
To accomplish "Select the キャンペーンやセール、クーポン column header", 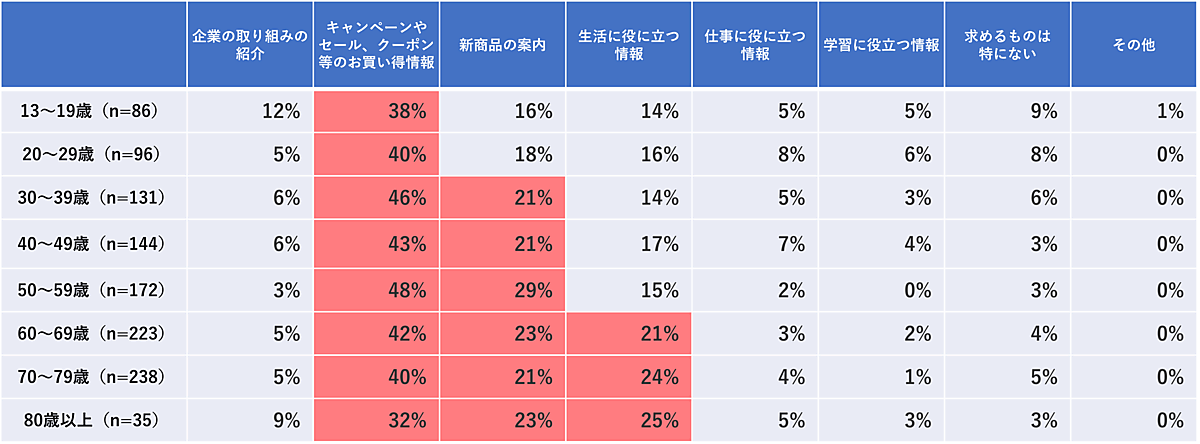I will coord(376,46).
